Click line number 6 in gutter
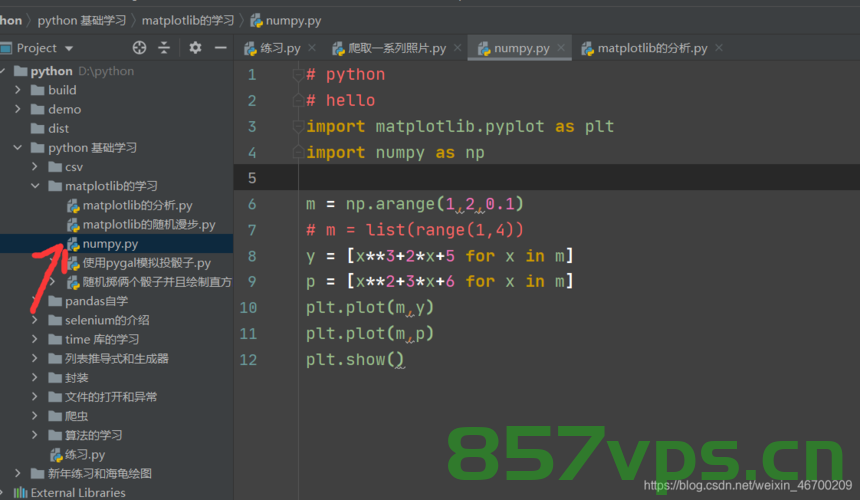860x500 pixels. (252, 204)
